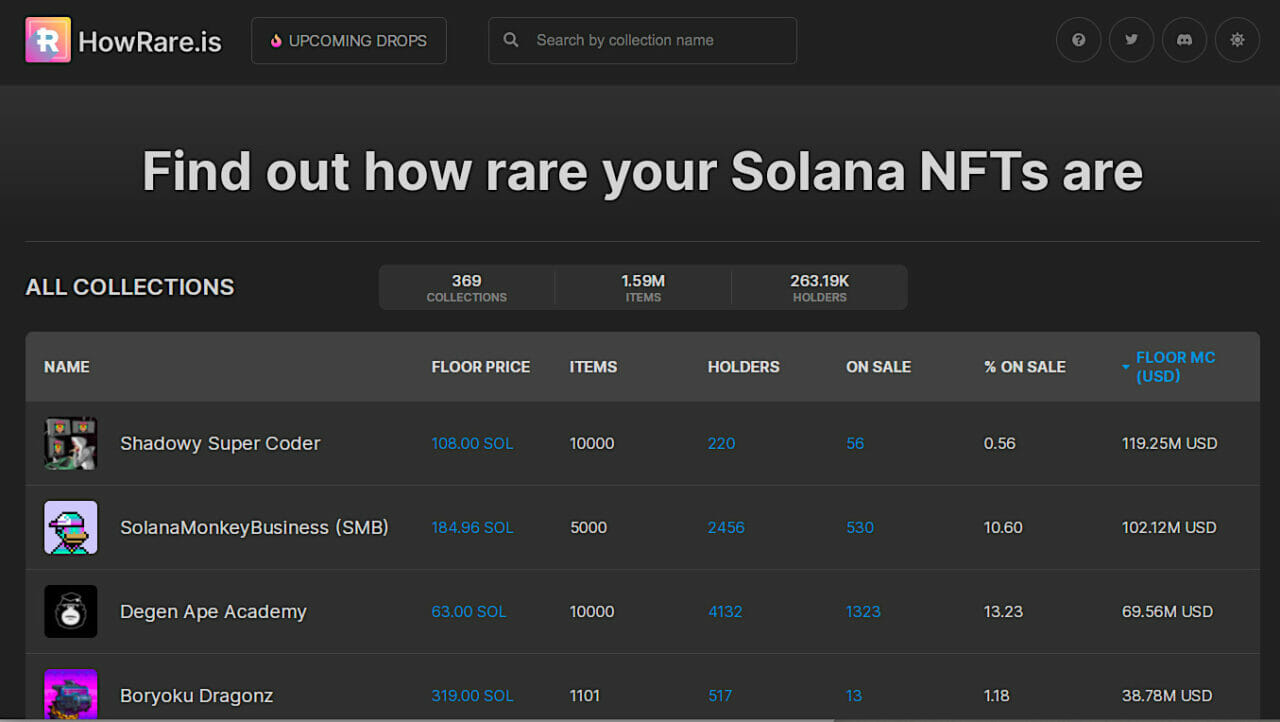Open the Discord icon link

[1184, 40]
